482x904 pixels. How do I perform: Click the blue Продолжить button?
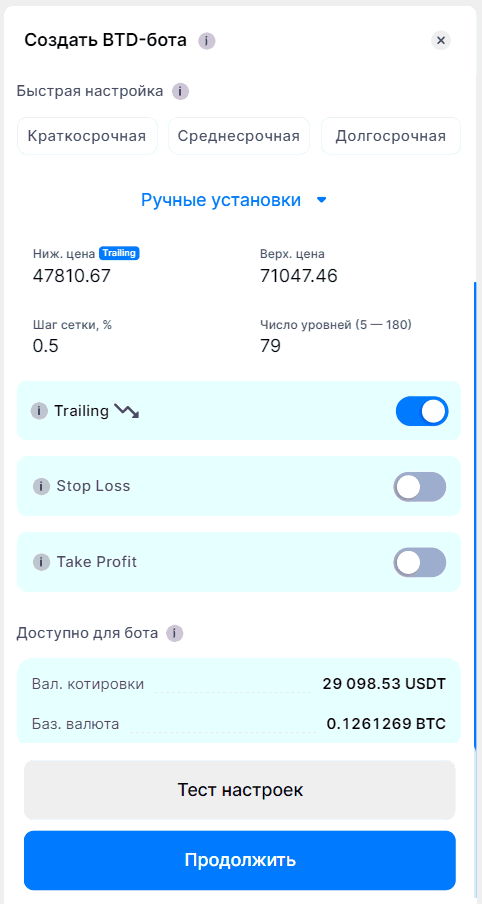pos(240,860)
